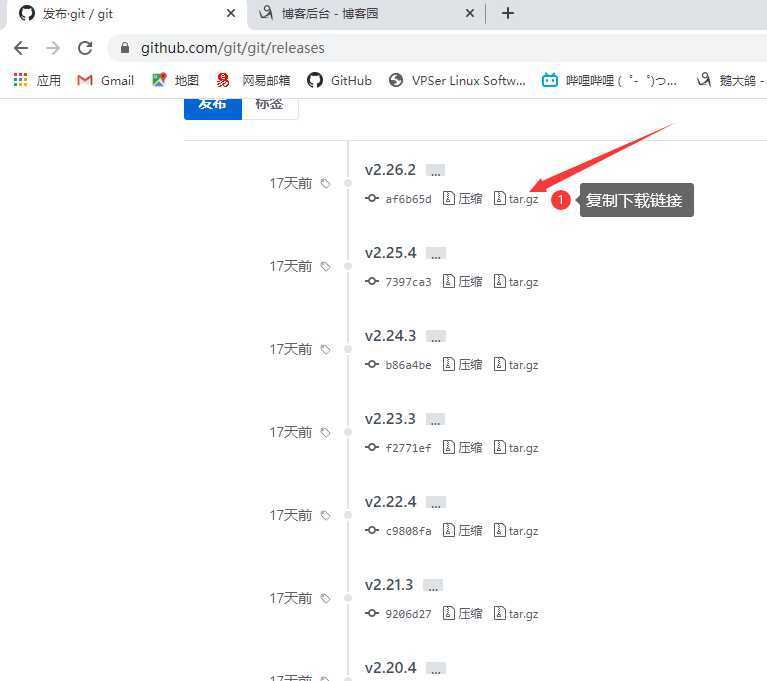Click the tag icon beside v2.24.3 date
This screenshot has height=681, width=767.
click(x=325, y=350)
